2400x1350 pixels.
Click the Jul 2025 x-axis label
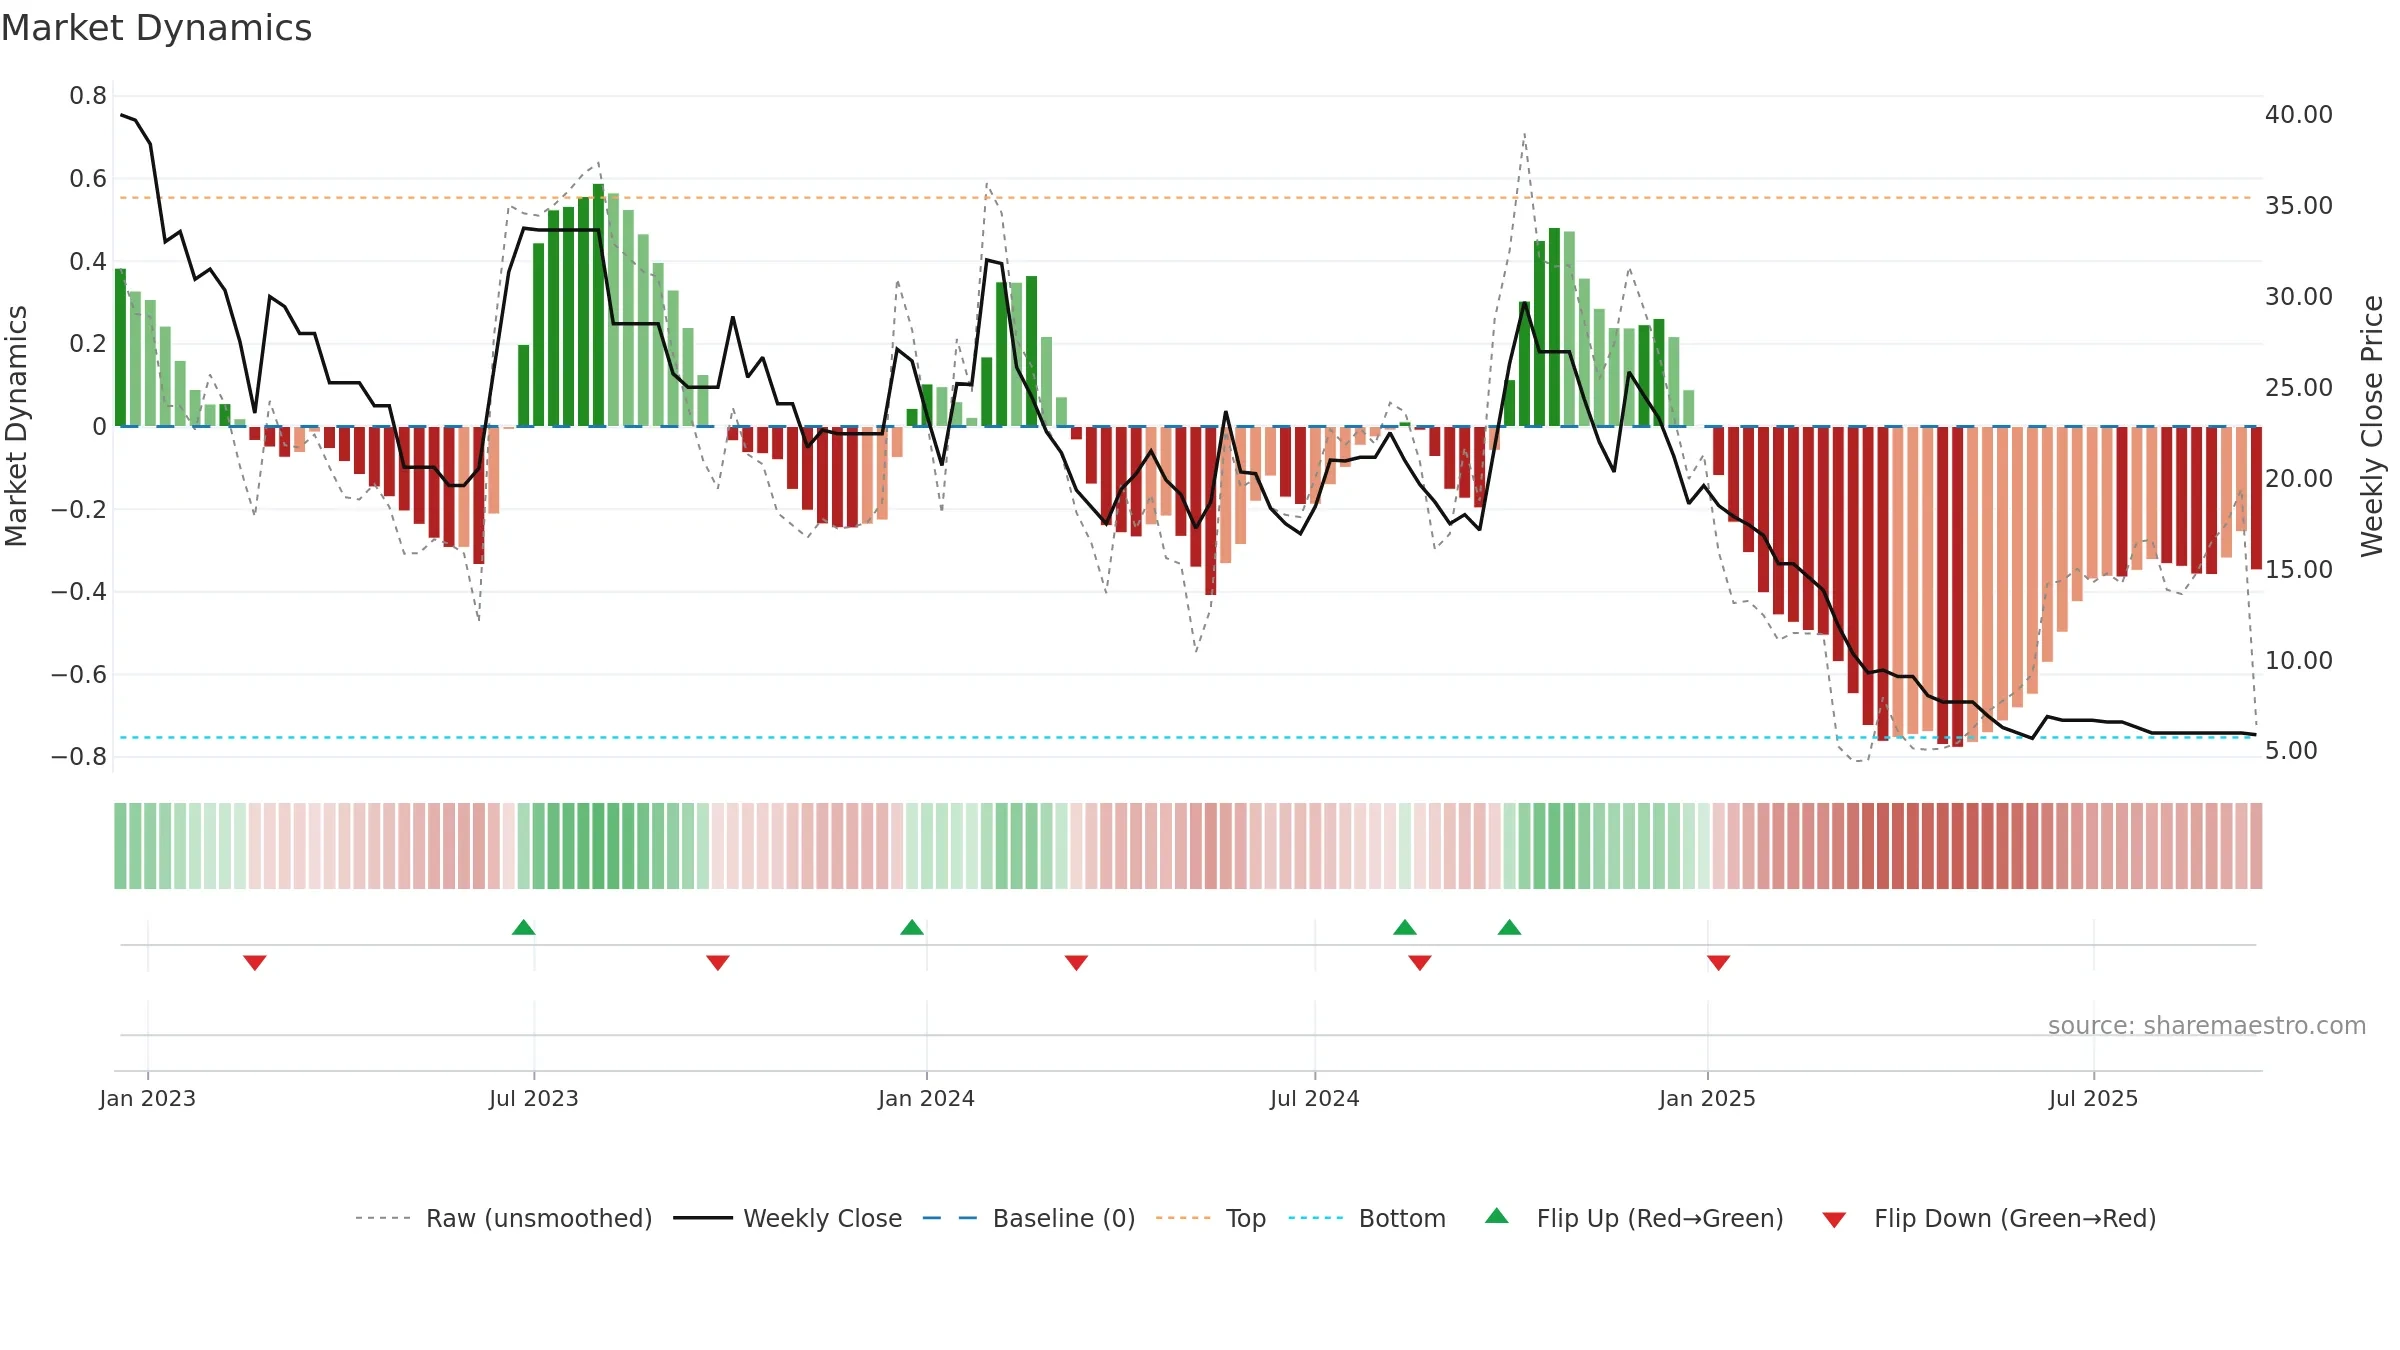tap(2094, 1098)
